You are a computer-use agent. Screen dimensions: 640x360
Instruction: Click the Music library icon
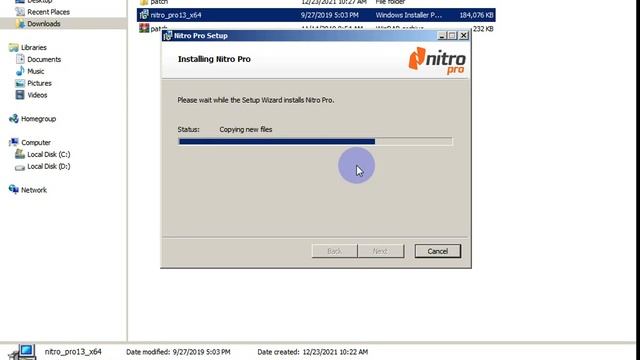tap(20, 71)
